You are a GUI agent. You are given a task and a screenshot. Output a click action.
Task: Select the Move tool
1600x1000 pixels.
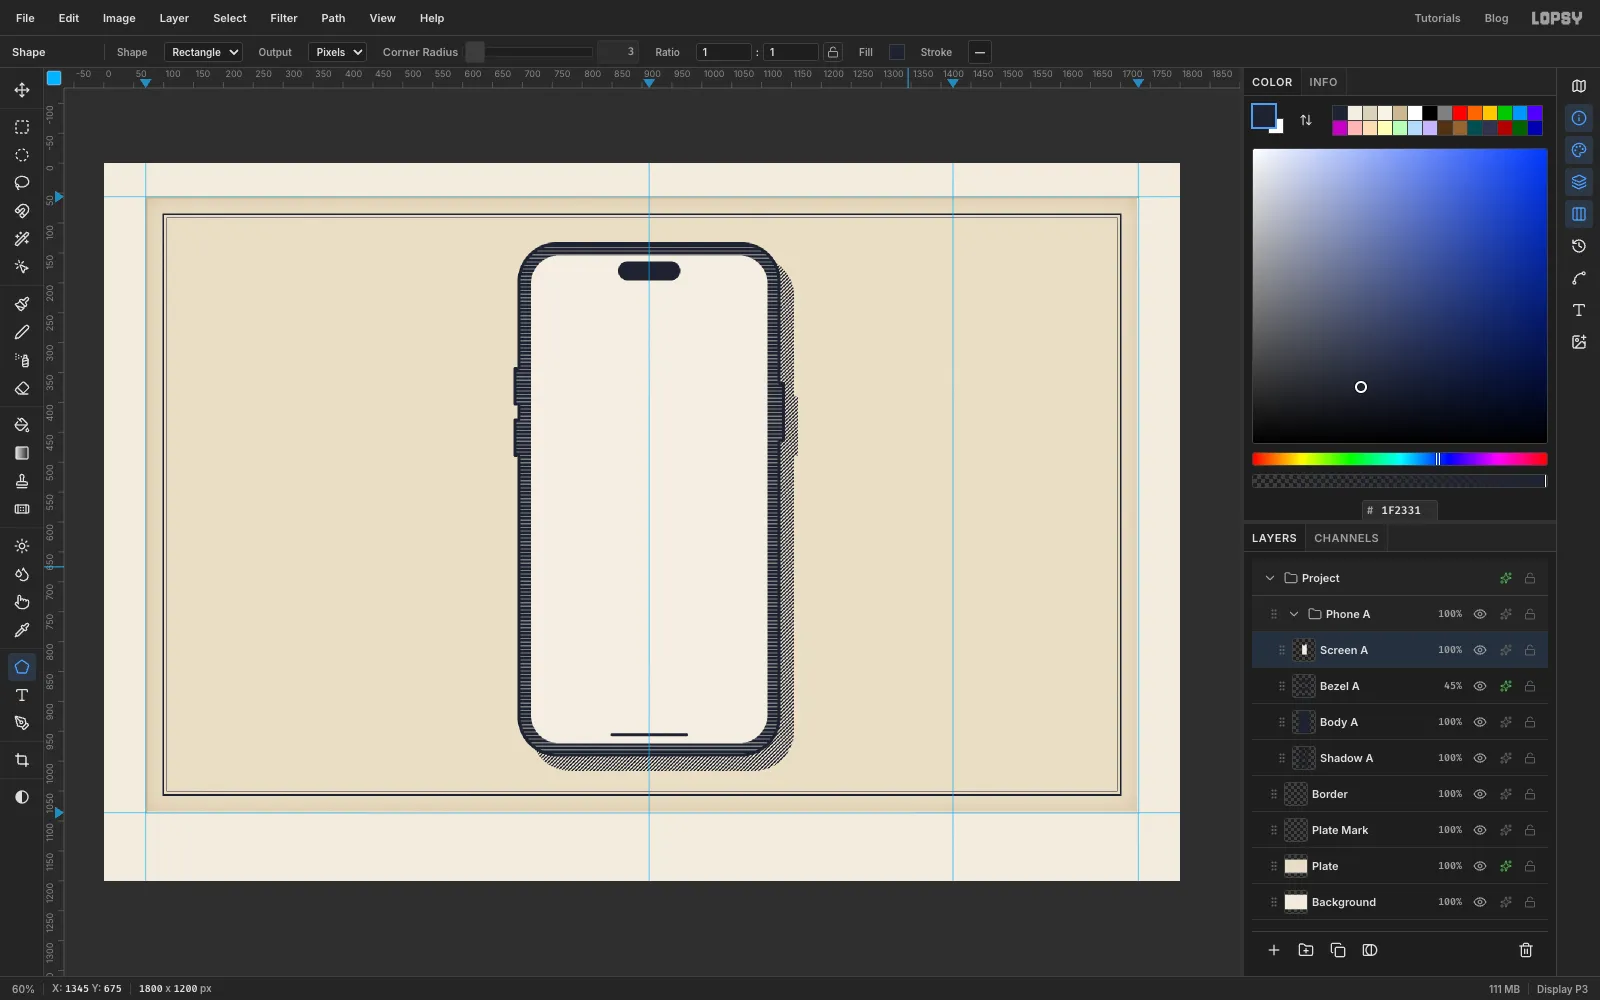[x=22, y=90]
